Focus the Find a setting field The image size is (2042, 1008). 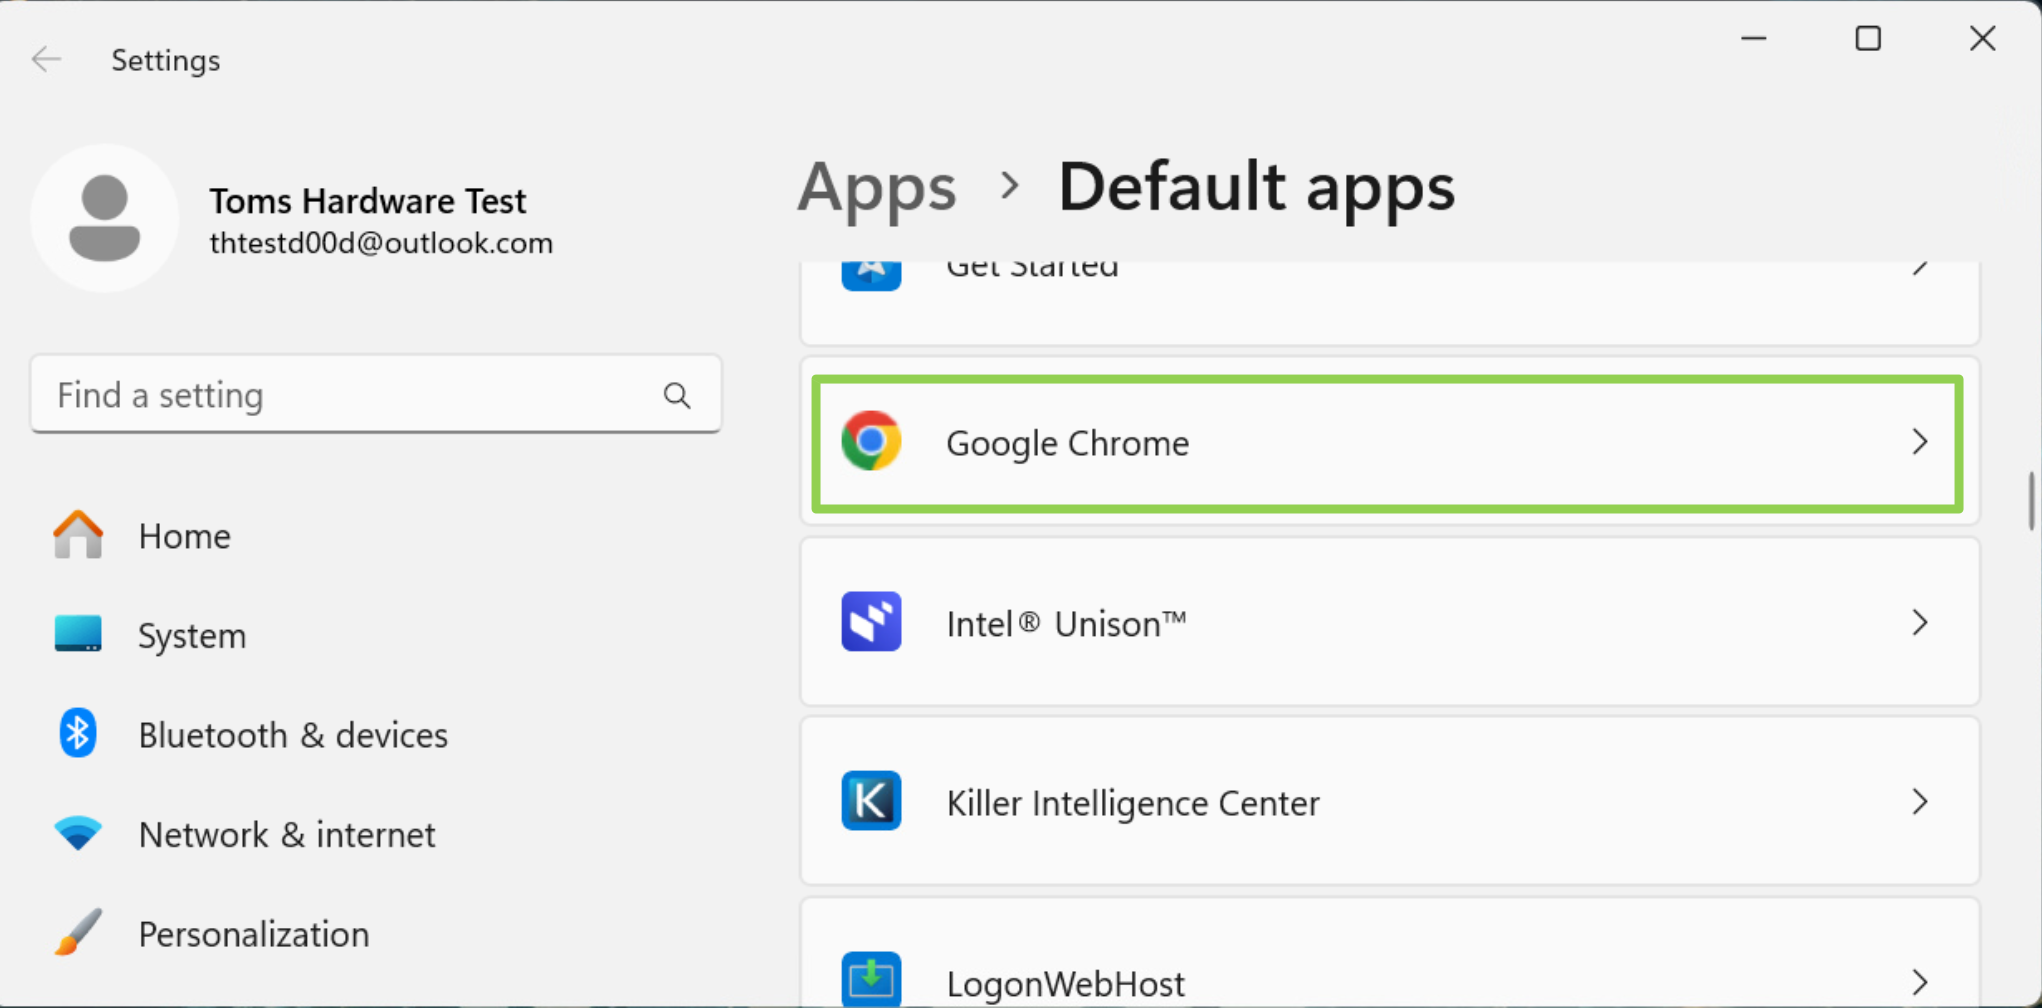376,395
